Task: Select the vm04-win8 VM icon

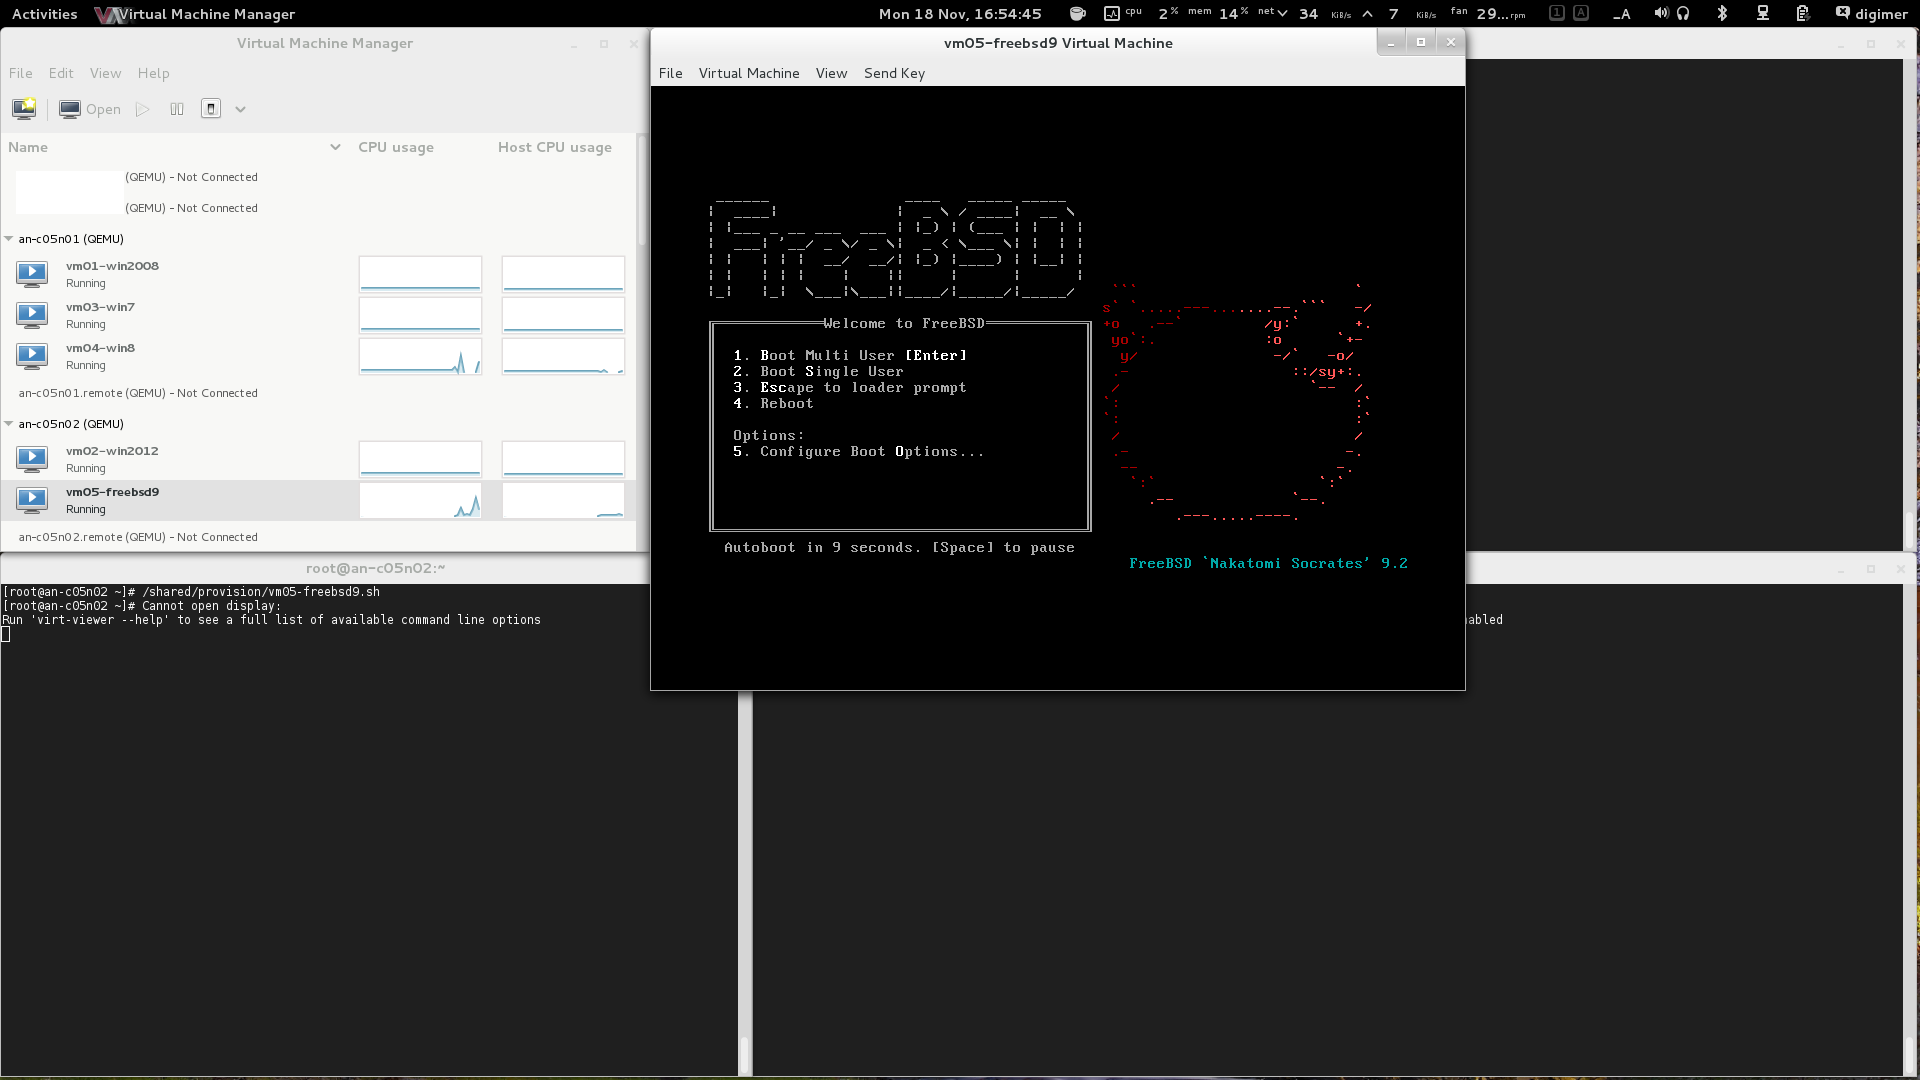Action: tap(32, 355)
